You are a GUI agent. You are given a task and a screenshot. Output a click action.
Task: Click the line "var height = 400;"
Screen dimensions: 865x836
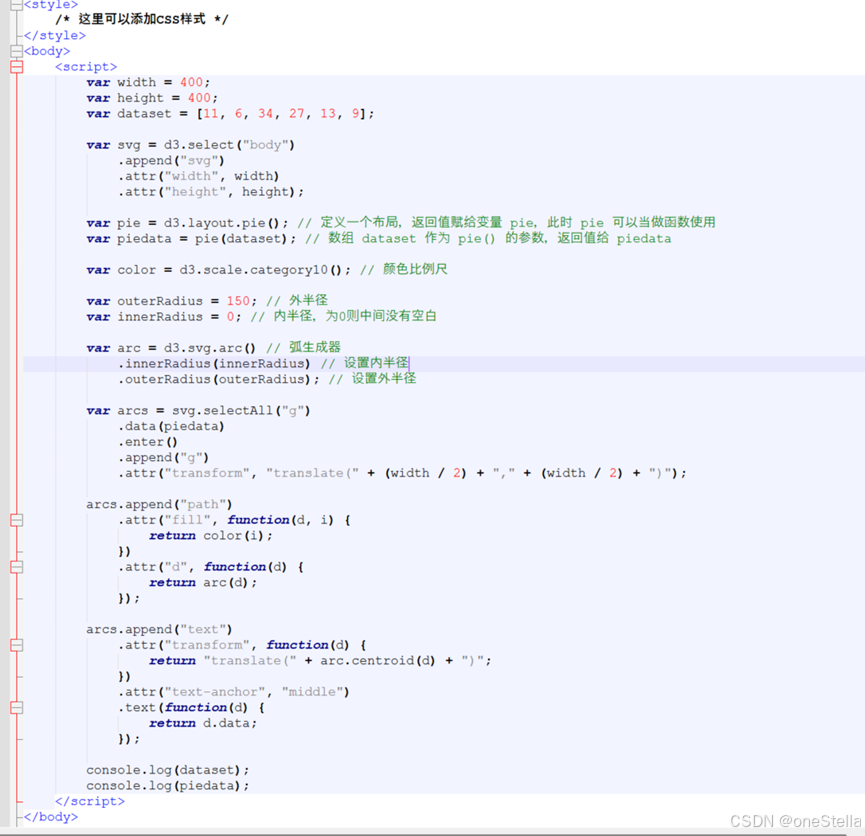click(152, 98)
